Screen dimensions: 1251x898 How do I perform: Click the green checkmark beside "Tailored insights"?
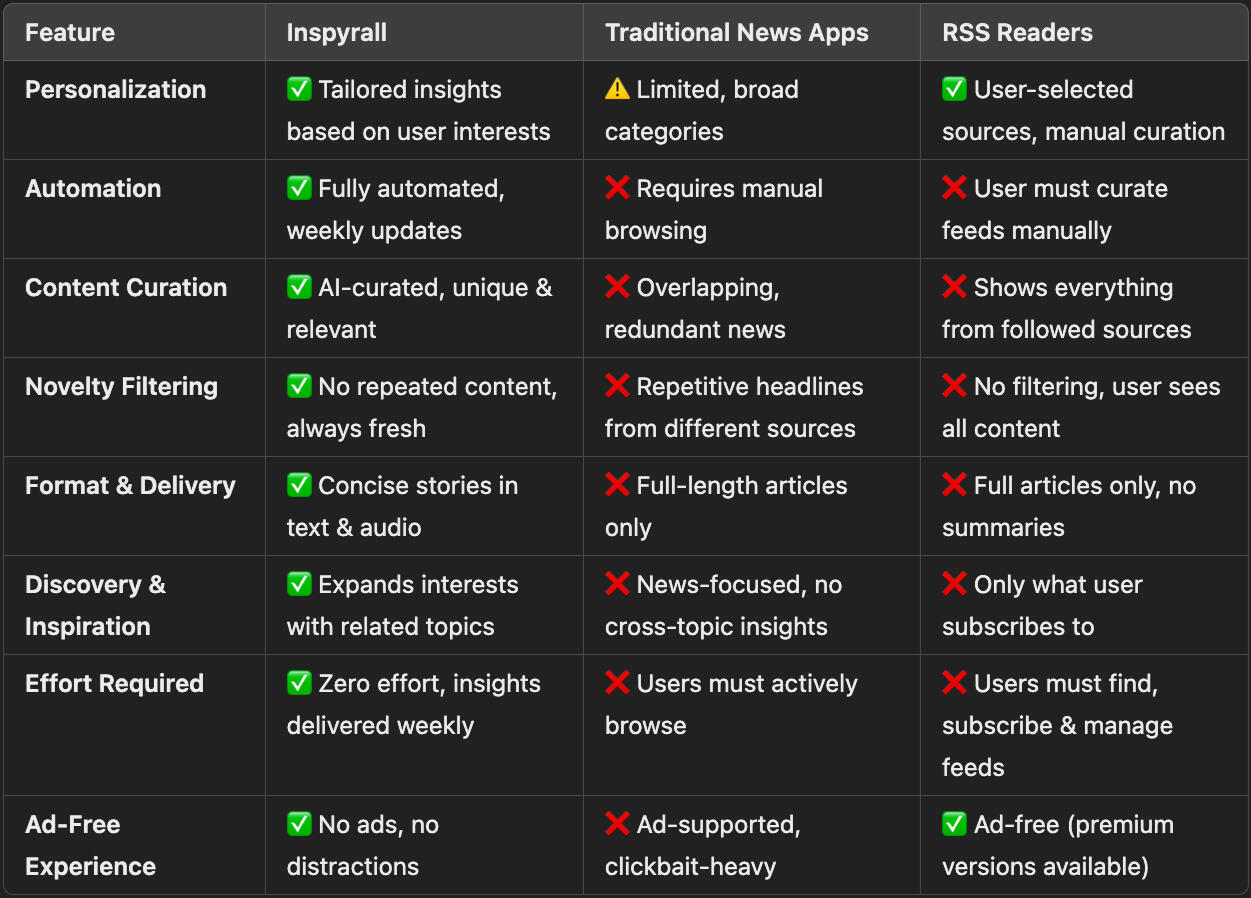(299, 89)
